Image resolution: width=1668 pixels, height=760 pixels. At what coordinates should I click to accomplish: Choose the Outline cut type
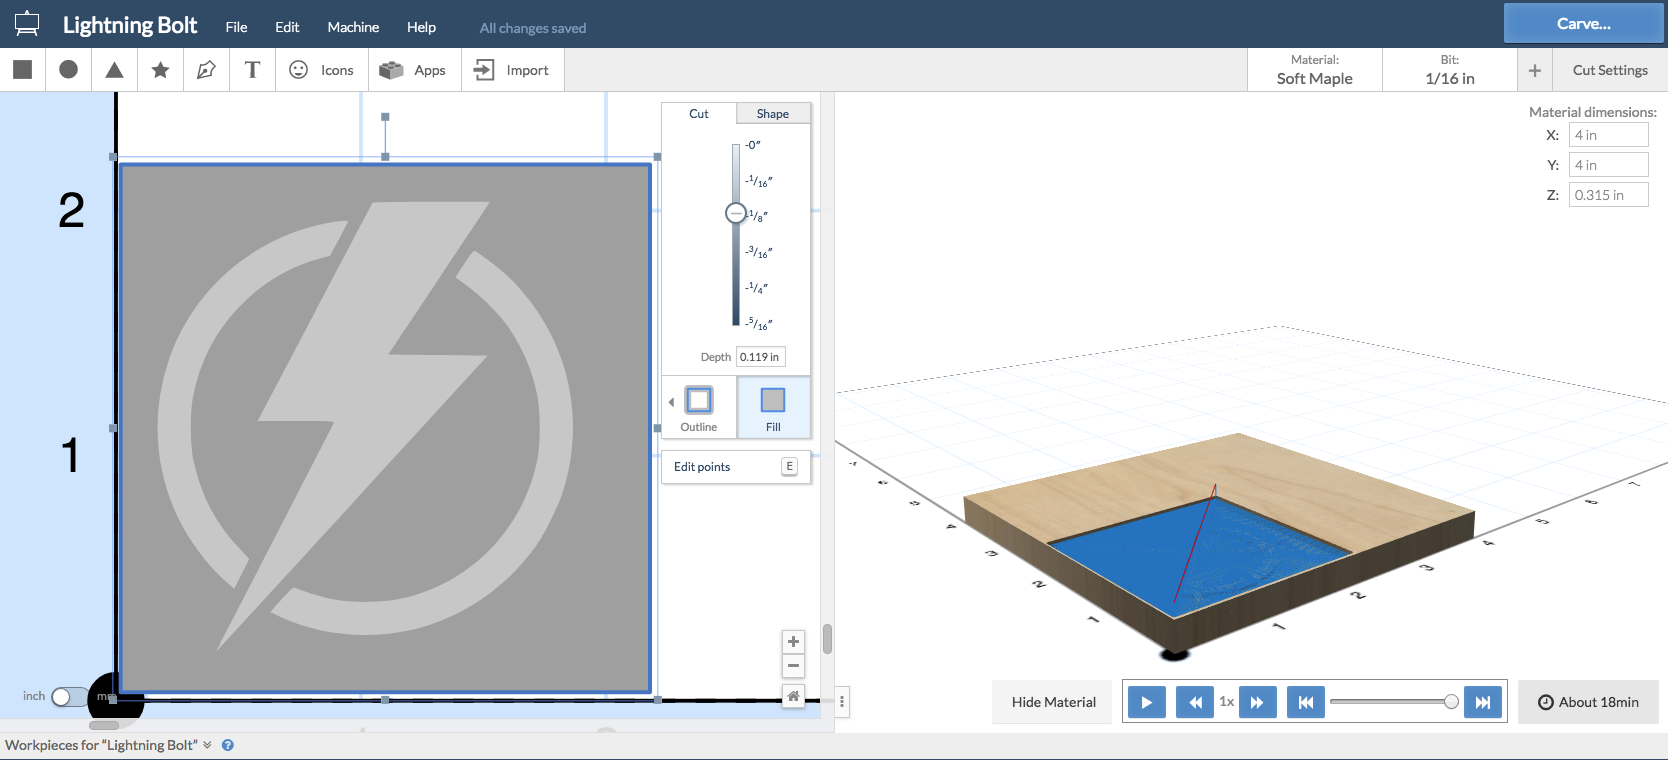tap(699, 408)
